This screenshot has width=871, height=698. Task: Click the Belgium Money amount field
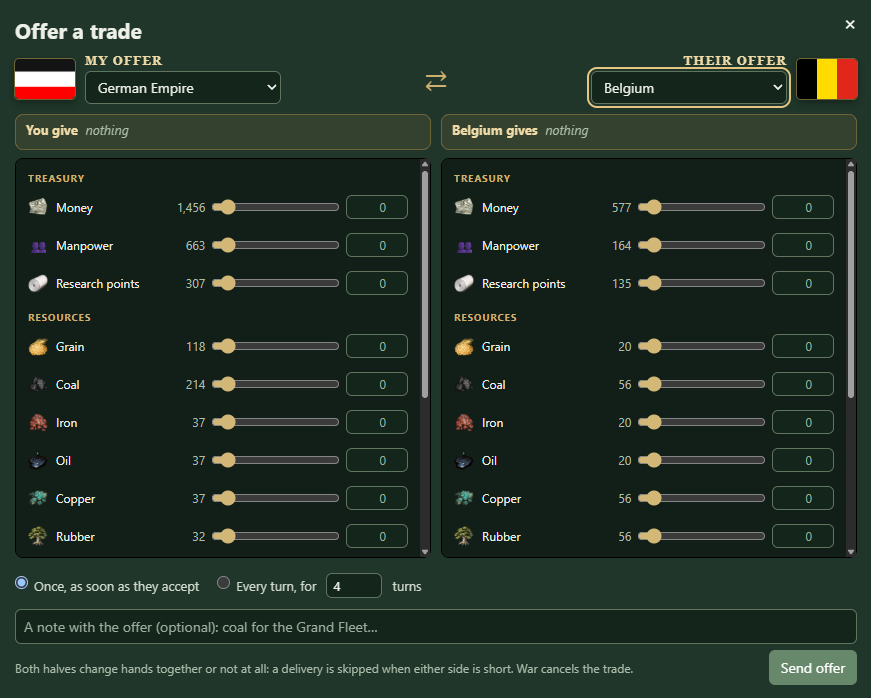(803, 207)
